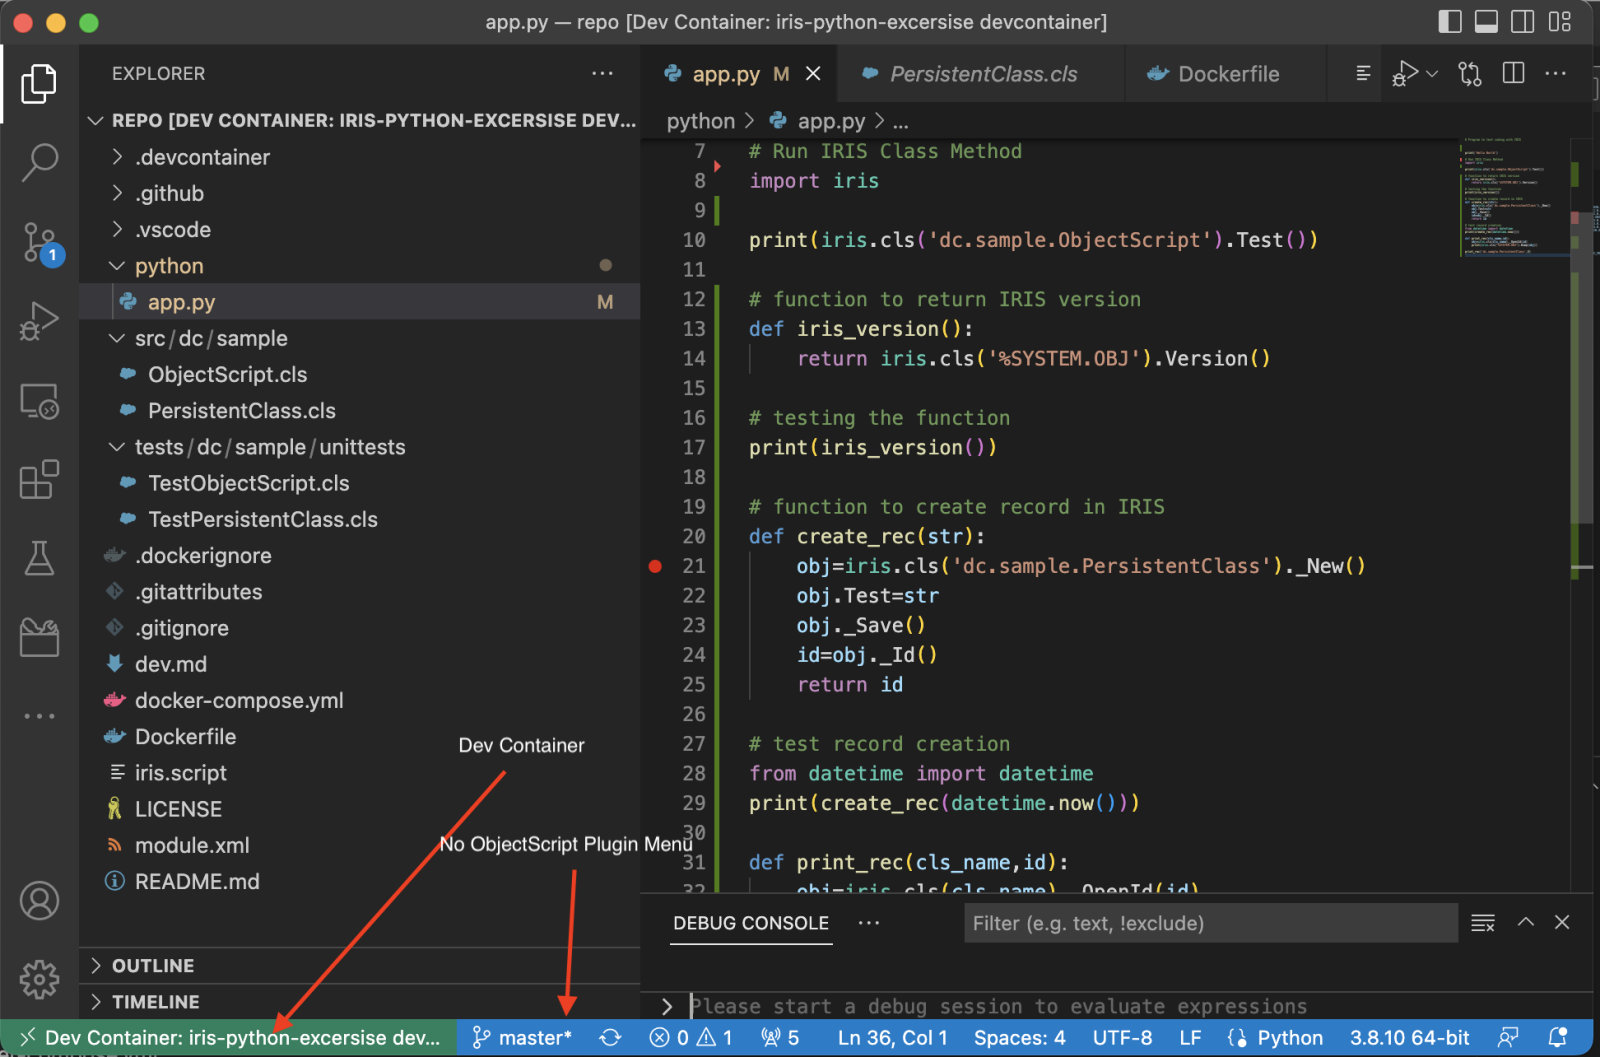
Task: Close the debug console panel
Action: 1562,922
